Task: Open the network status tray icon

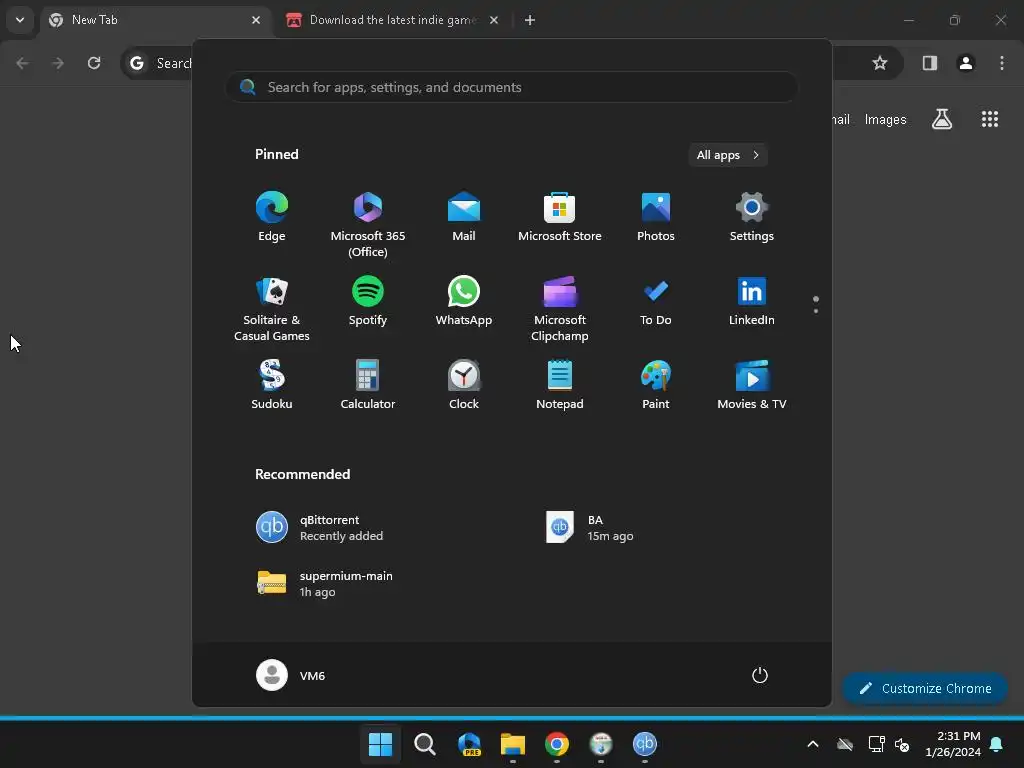Action: [x=876, y=744]
